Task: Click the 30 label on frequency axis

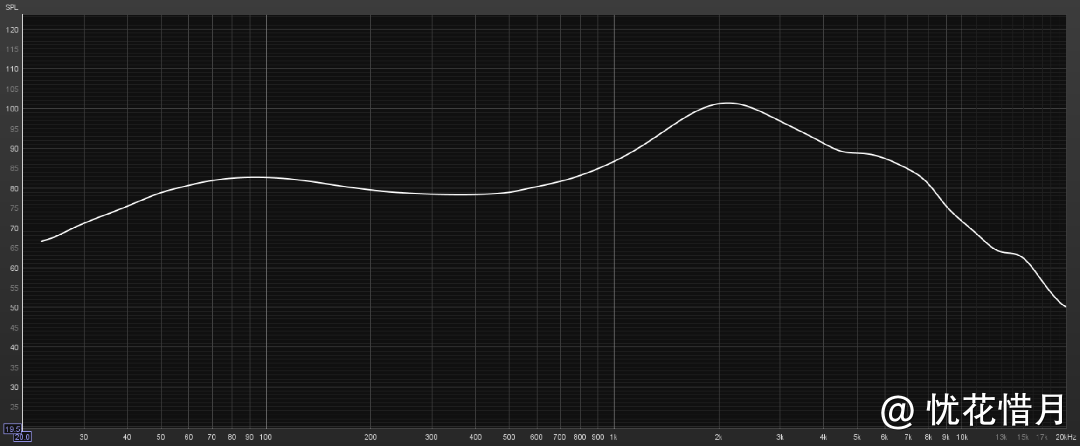Action: click(84, 437)
